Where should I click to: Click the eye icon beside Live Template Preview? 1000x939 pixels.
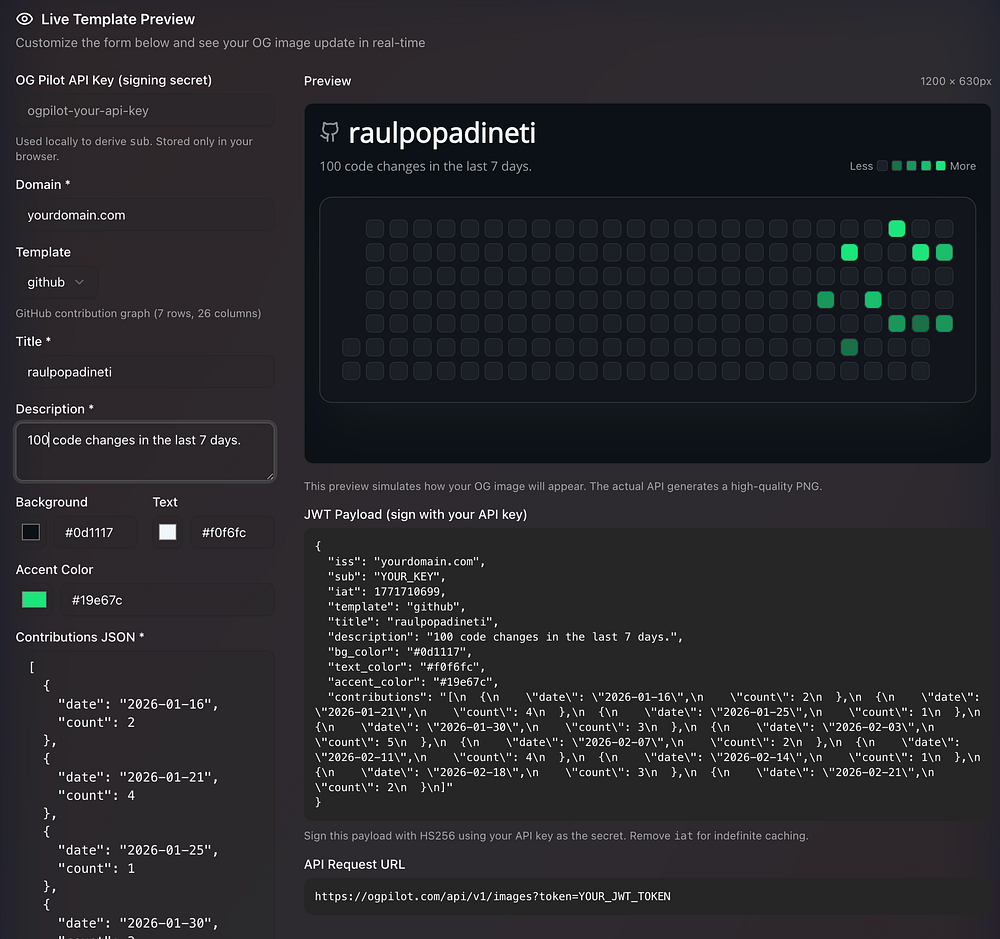point(25,19)
